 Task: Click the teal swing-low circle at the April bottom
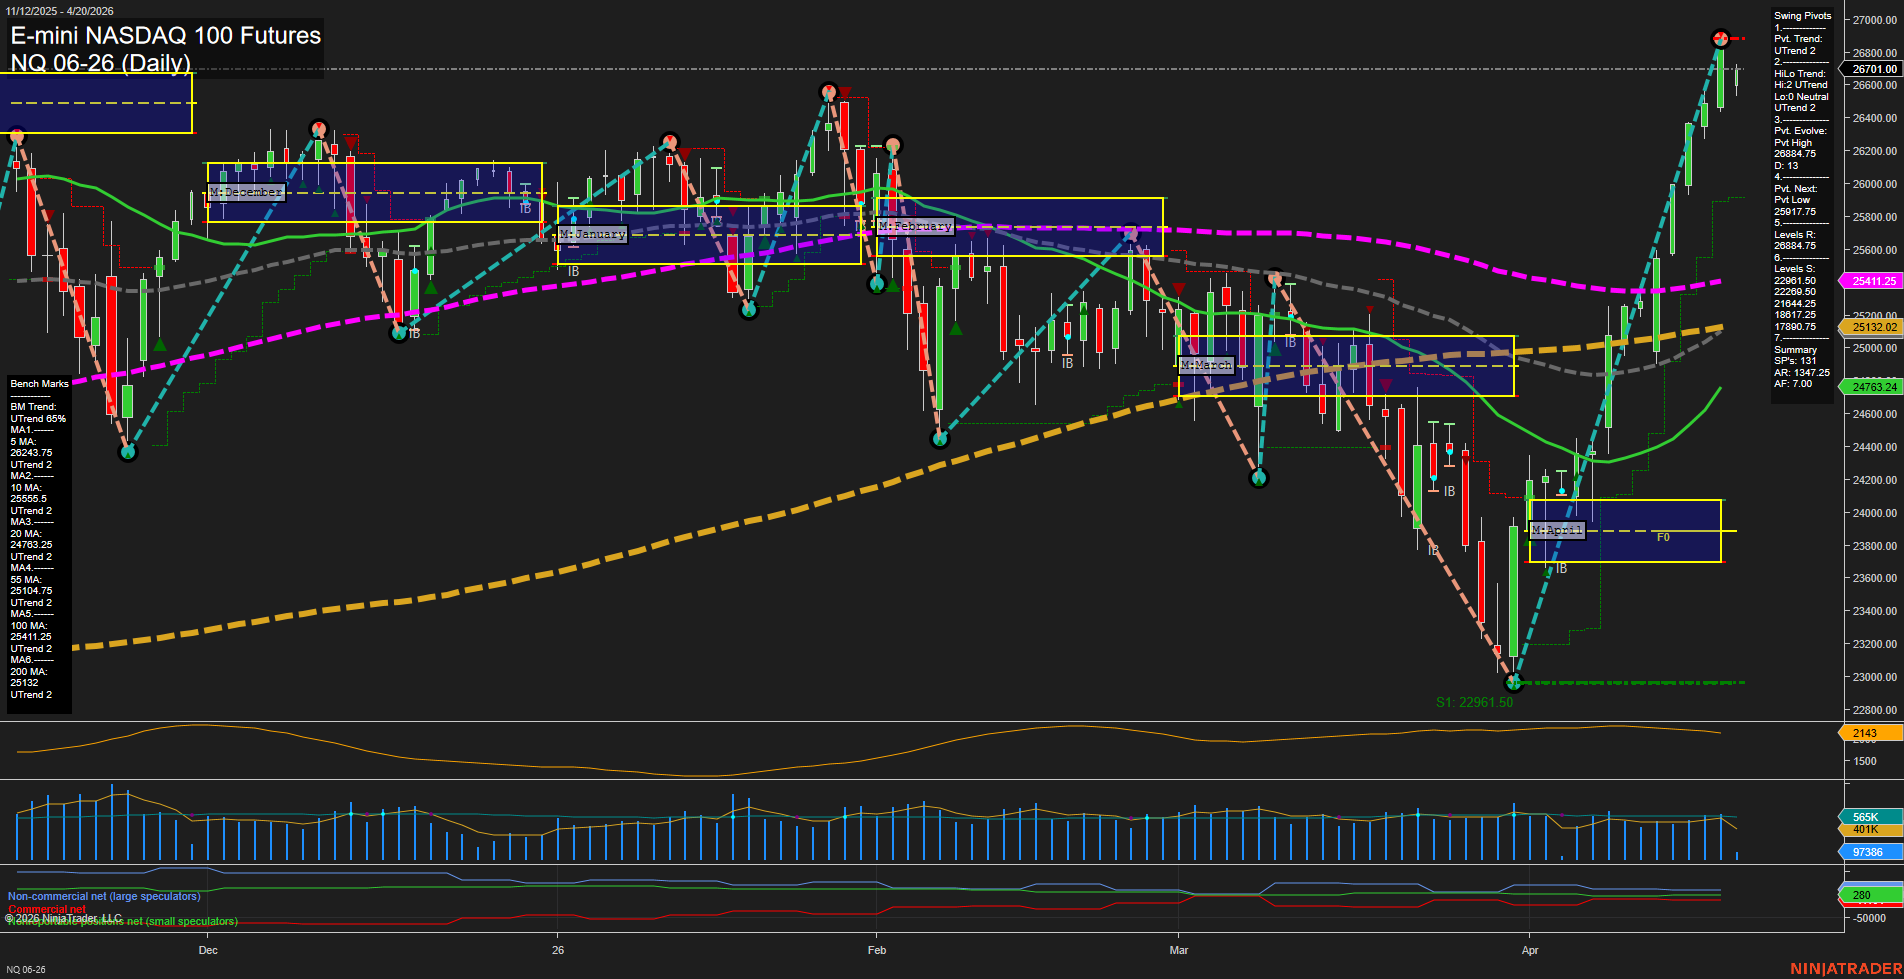(1513, 683)
